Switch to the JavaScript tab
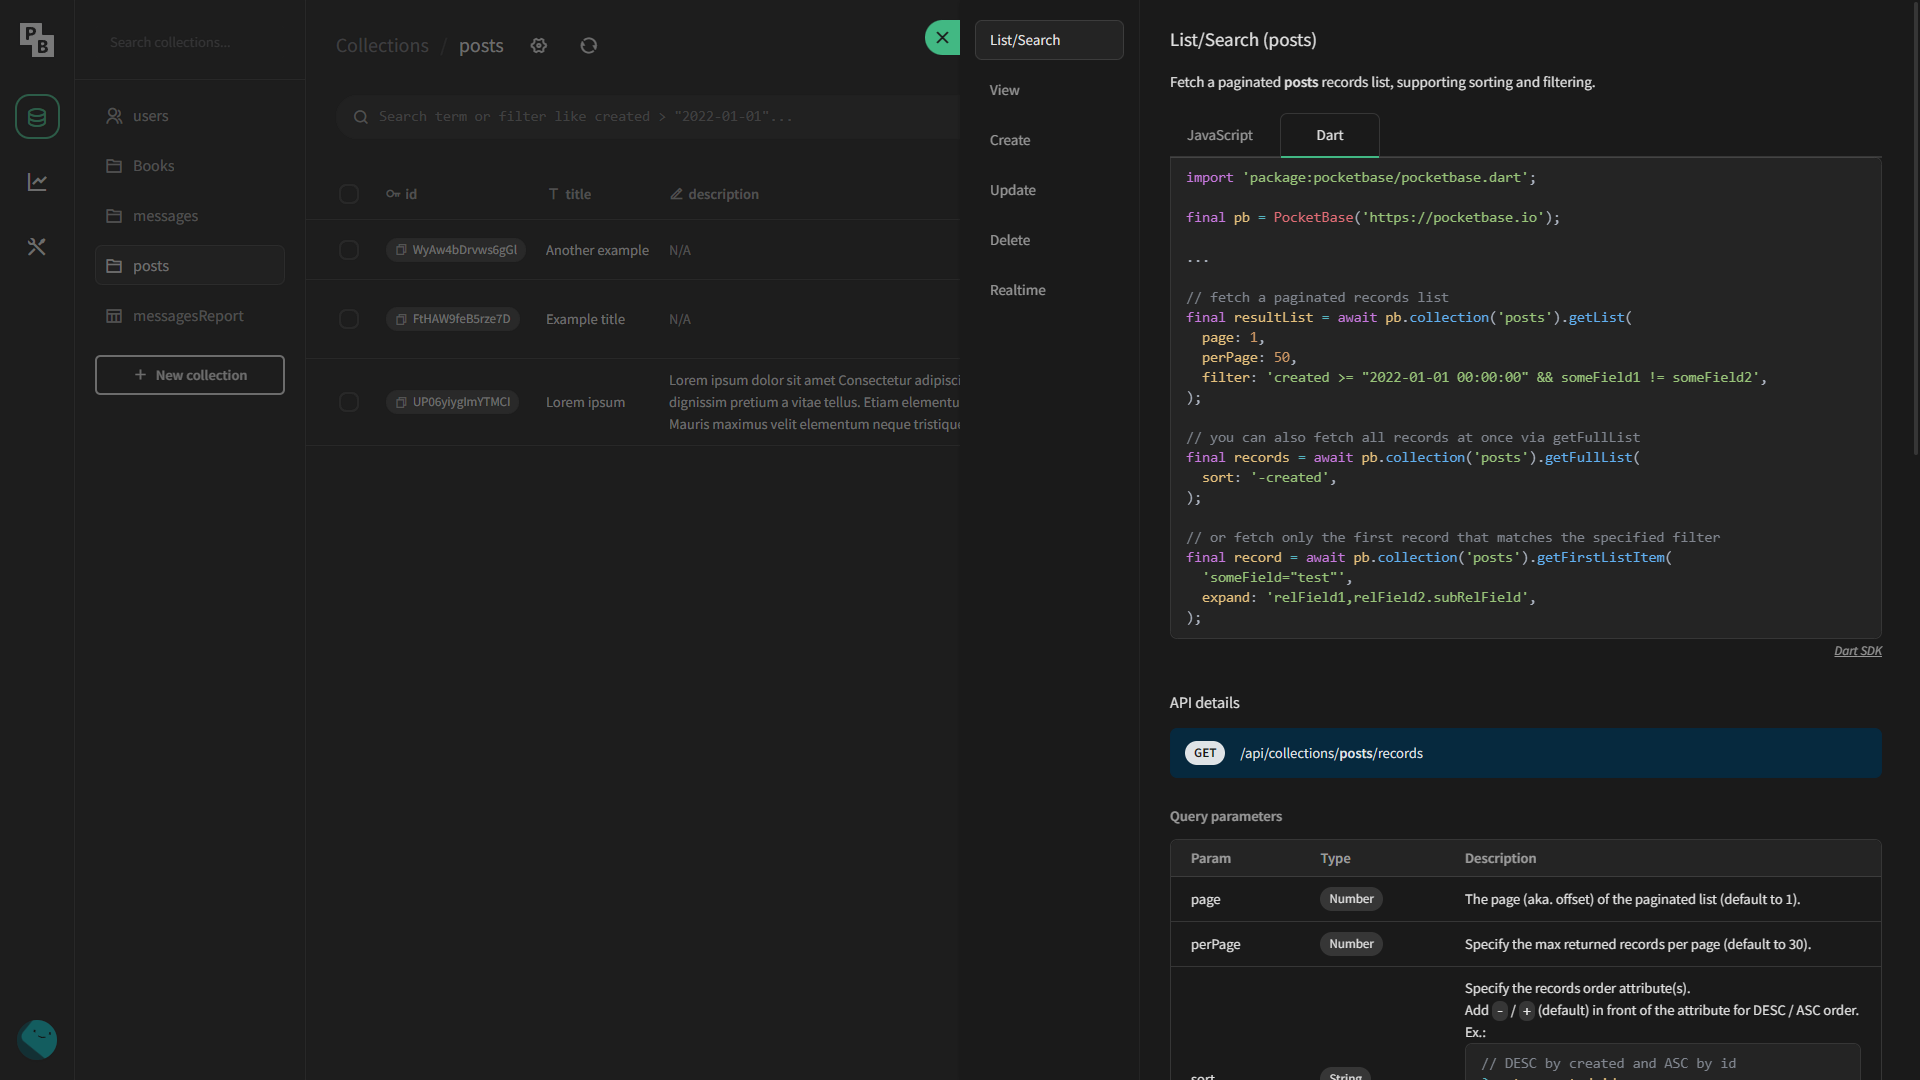 point(1219,135)
